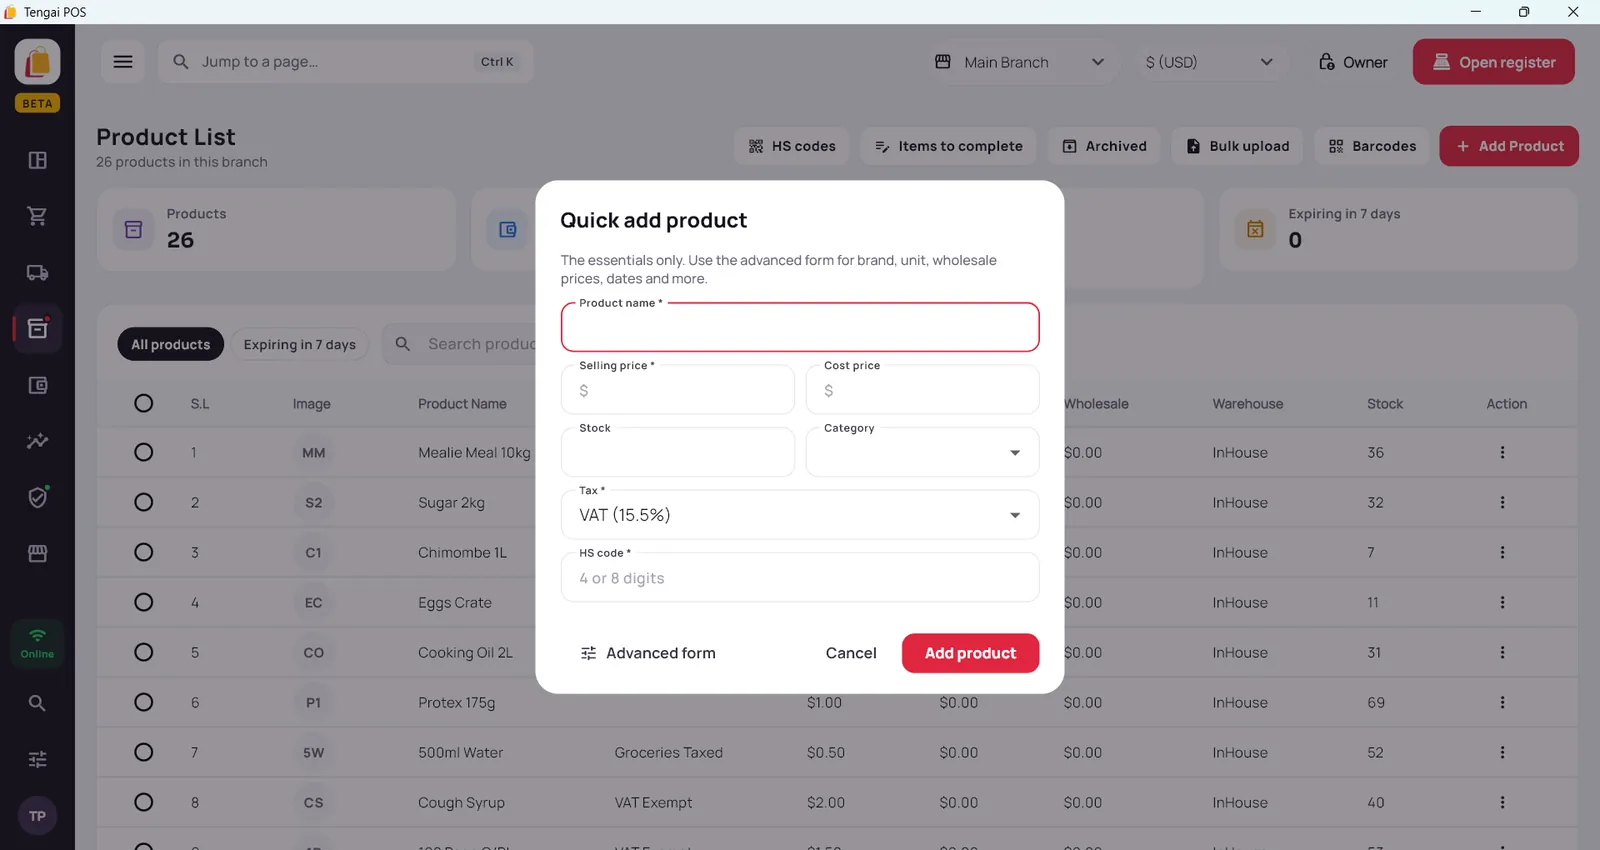Viewport: 1600px width, 850px height.
Task: Open the storefront sidebar icon
Action: (x=37, y=553)
